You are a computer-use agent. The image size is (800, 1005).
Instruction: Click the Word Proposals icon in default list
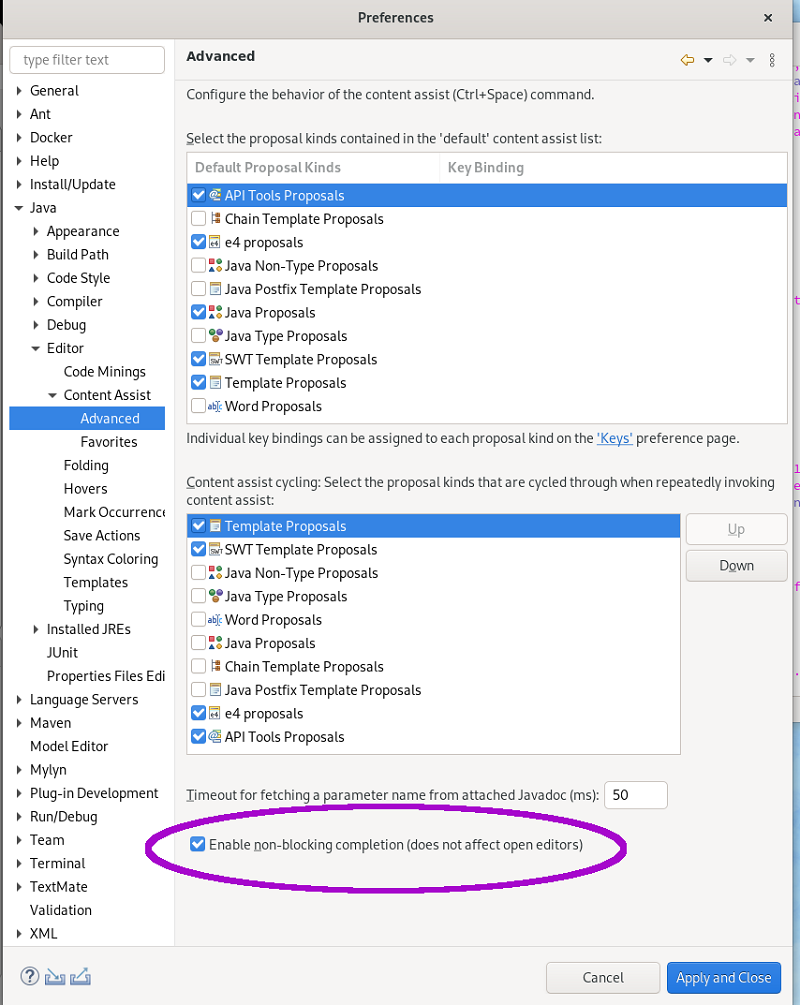(215, 406)
